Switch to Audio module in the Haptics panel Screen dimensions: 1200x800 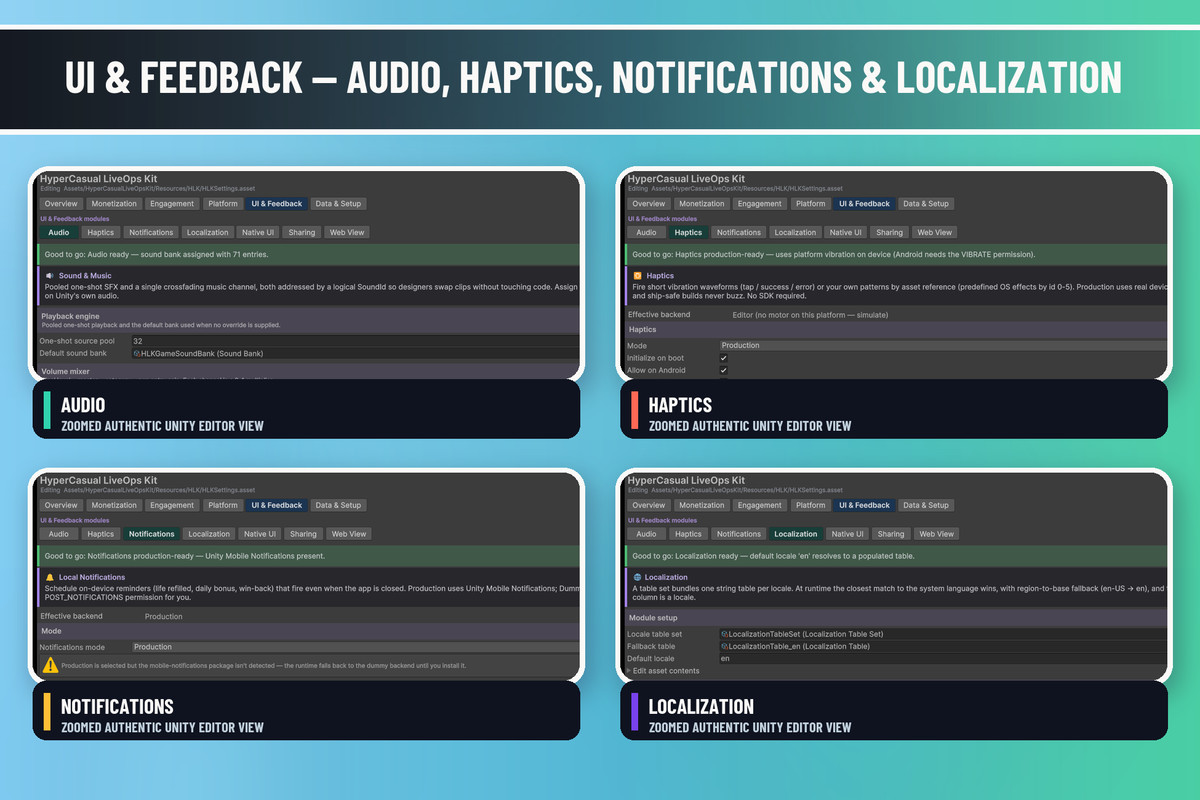click(647, 232)
